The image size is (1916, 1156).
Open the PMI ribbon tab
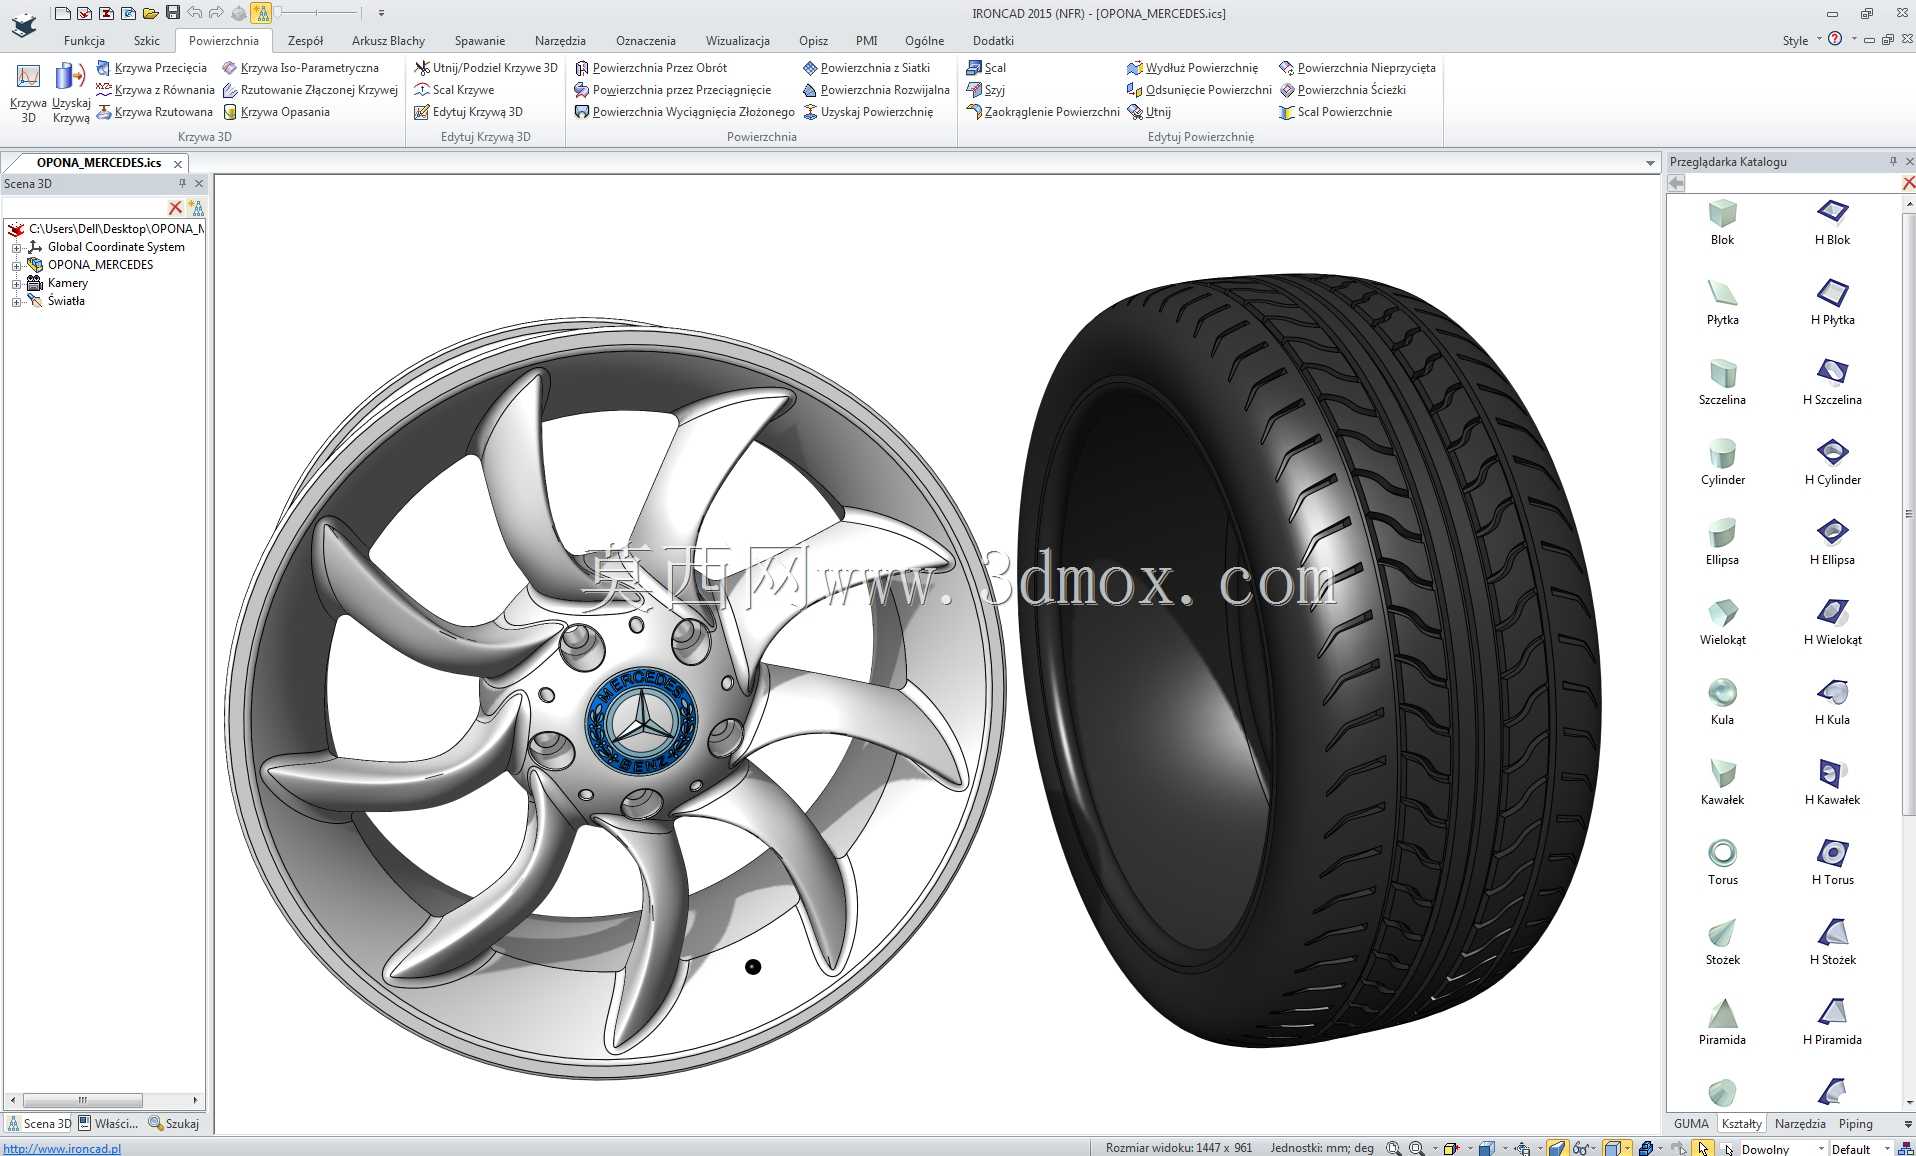866,41
